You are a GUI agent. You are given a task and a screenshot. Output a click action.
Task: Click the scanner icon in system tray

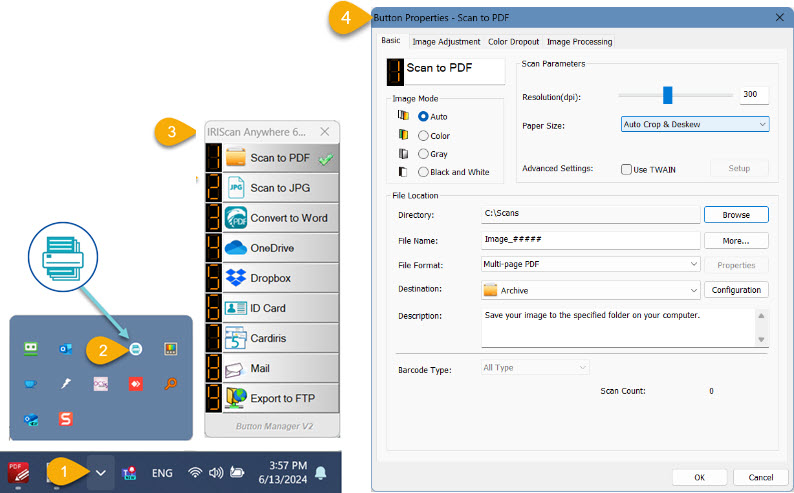134,348
